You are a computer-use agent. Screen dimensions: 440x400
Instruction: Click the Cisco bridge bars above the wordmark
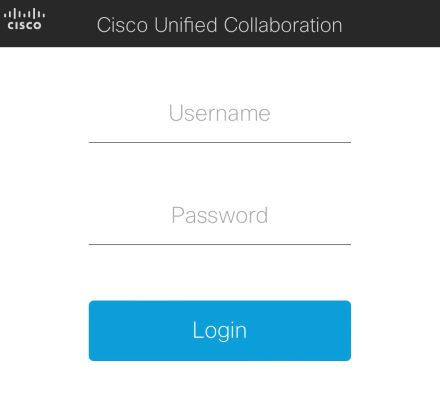pyautogui.click(x=24, y=14)
